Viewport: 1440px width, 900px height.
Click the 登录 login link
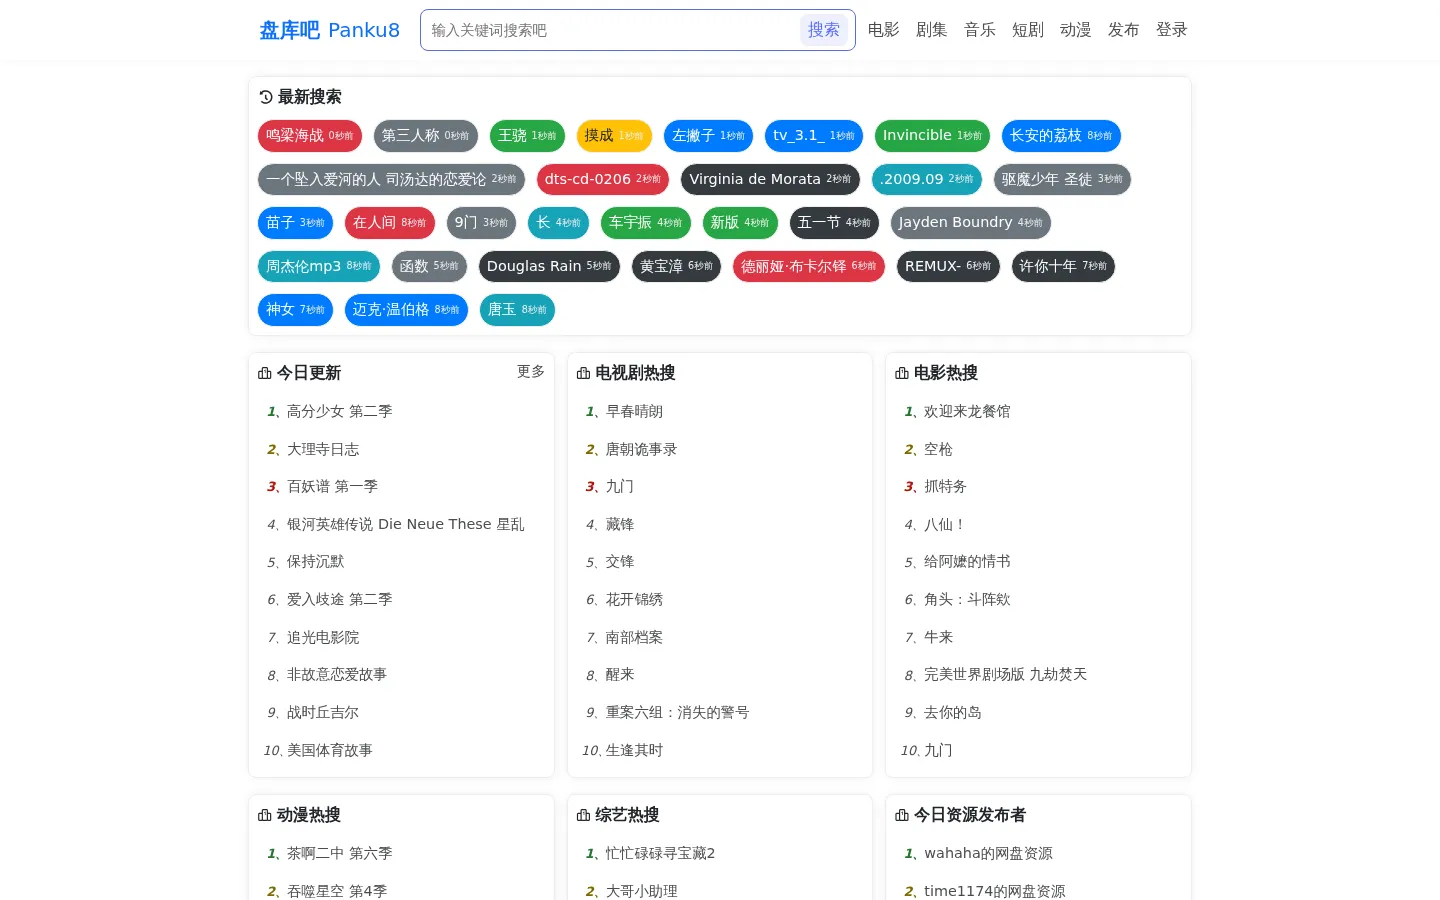pyautogui.click(x=1172, y=30)
